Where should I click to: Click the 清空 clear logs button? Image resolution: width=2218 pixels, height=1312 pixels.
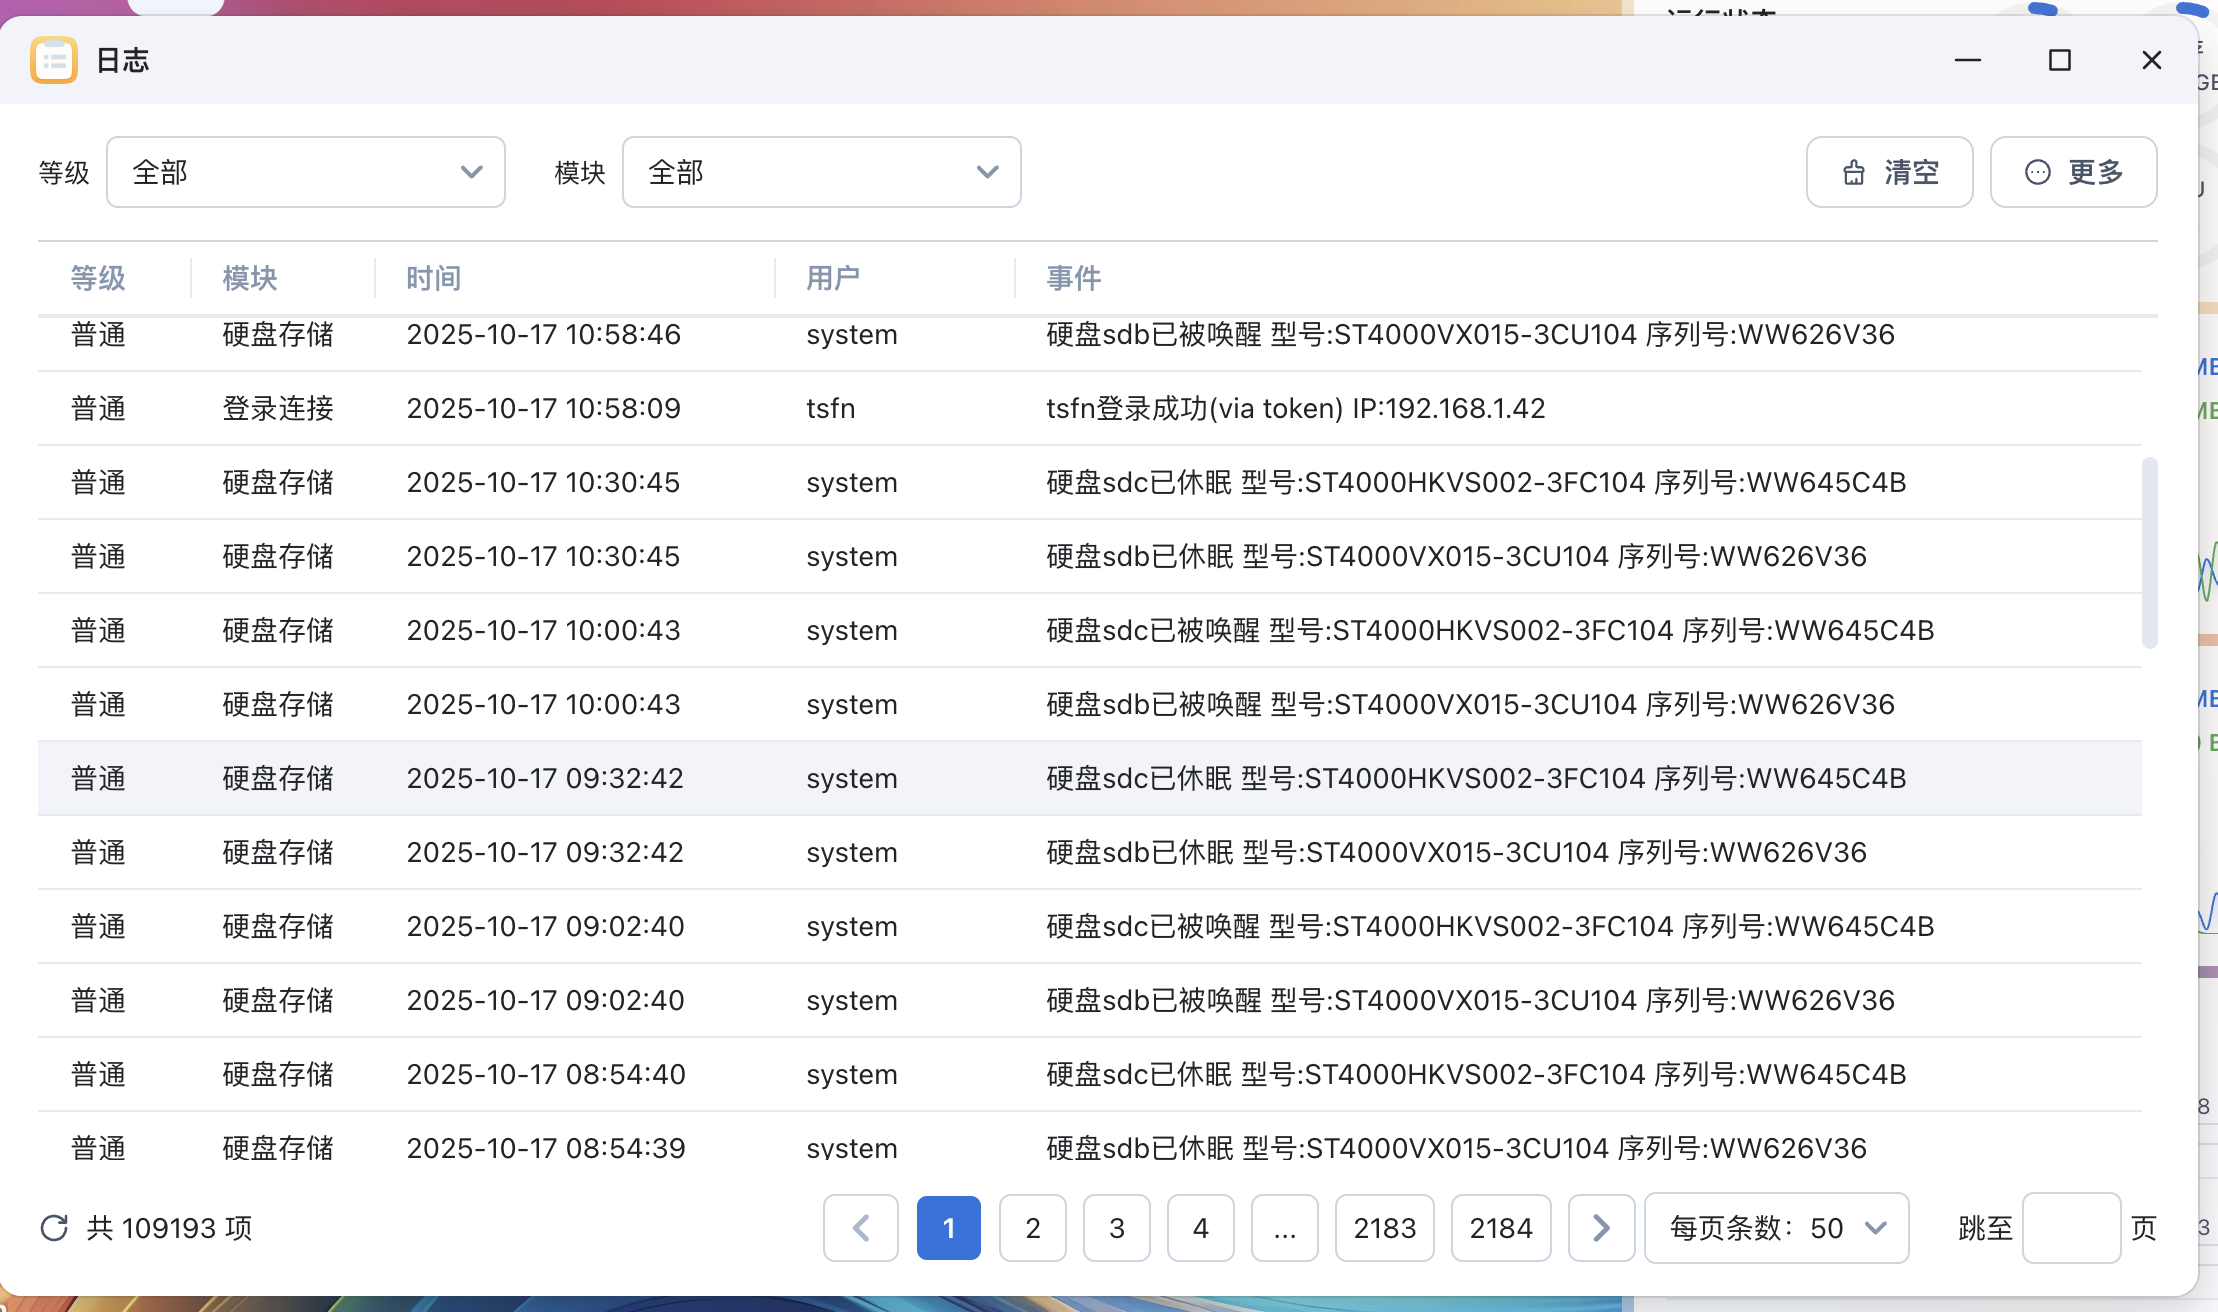click(x=1889, y=172)
